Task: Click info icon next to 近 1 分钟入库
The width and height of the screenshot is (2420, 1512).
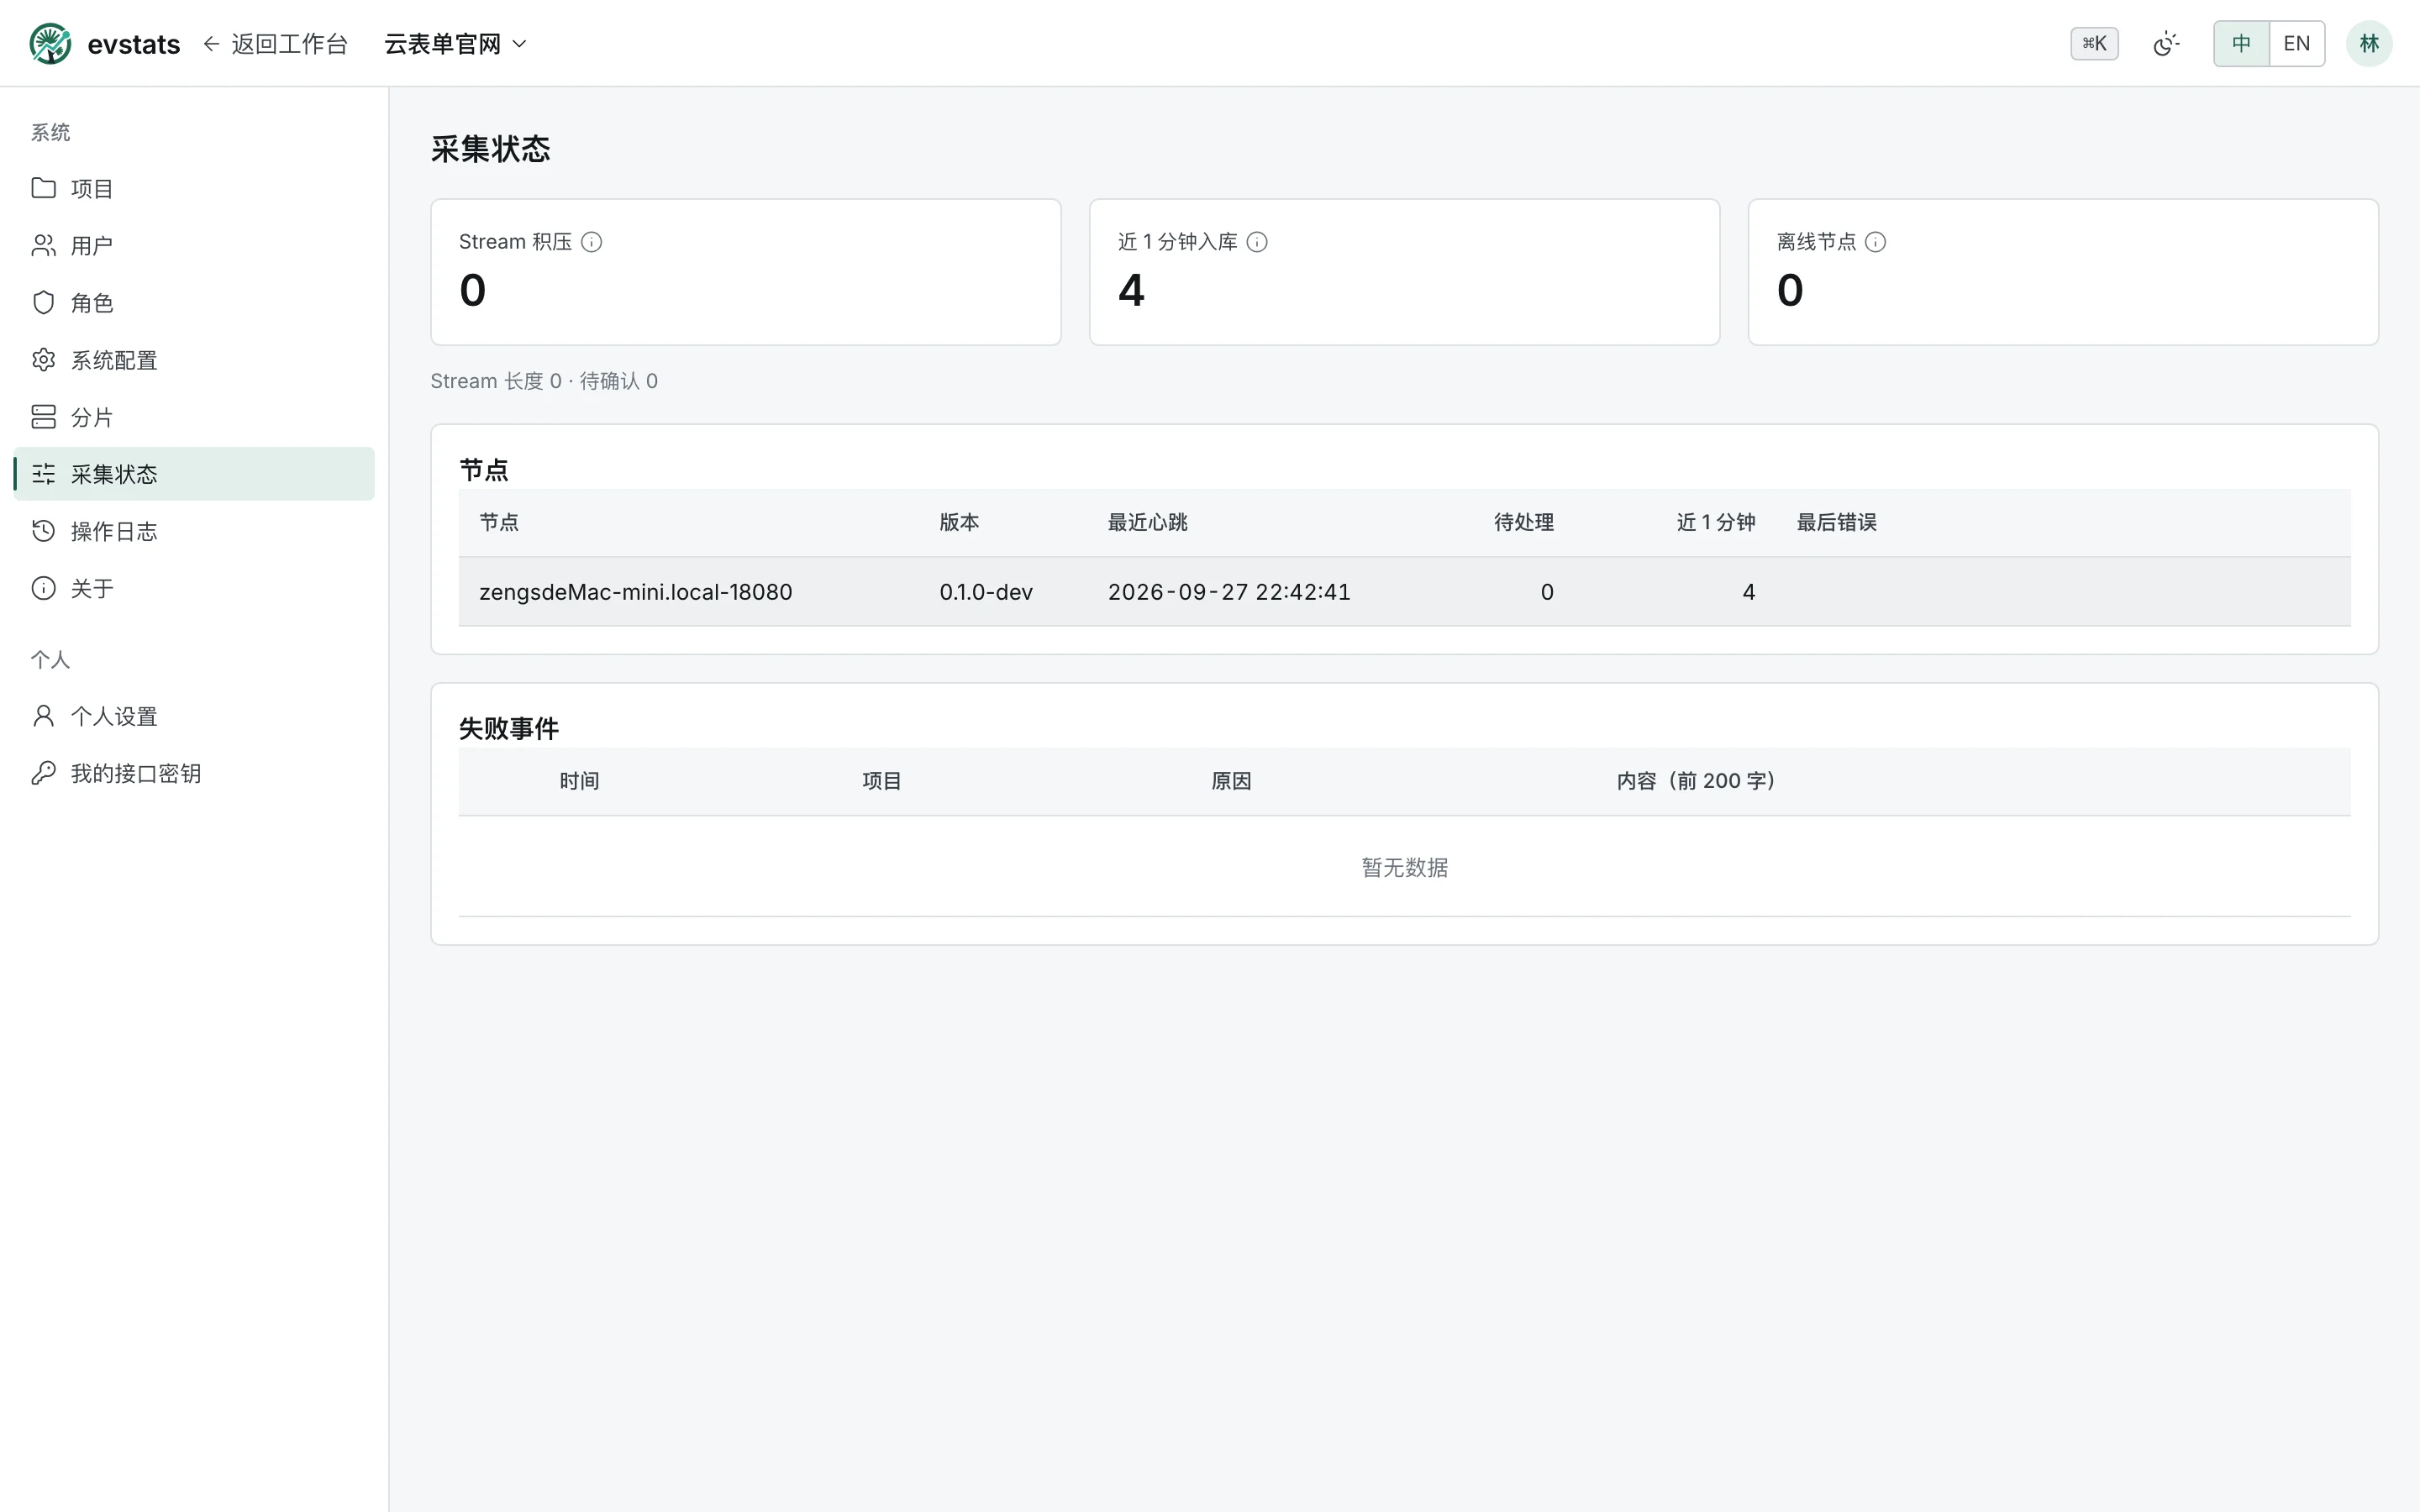Action: (x=1257, y=242)
